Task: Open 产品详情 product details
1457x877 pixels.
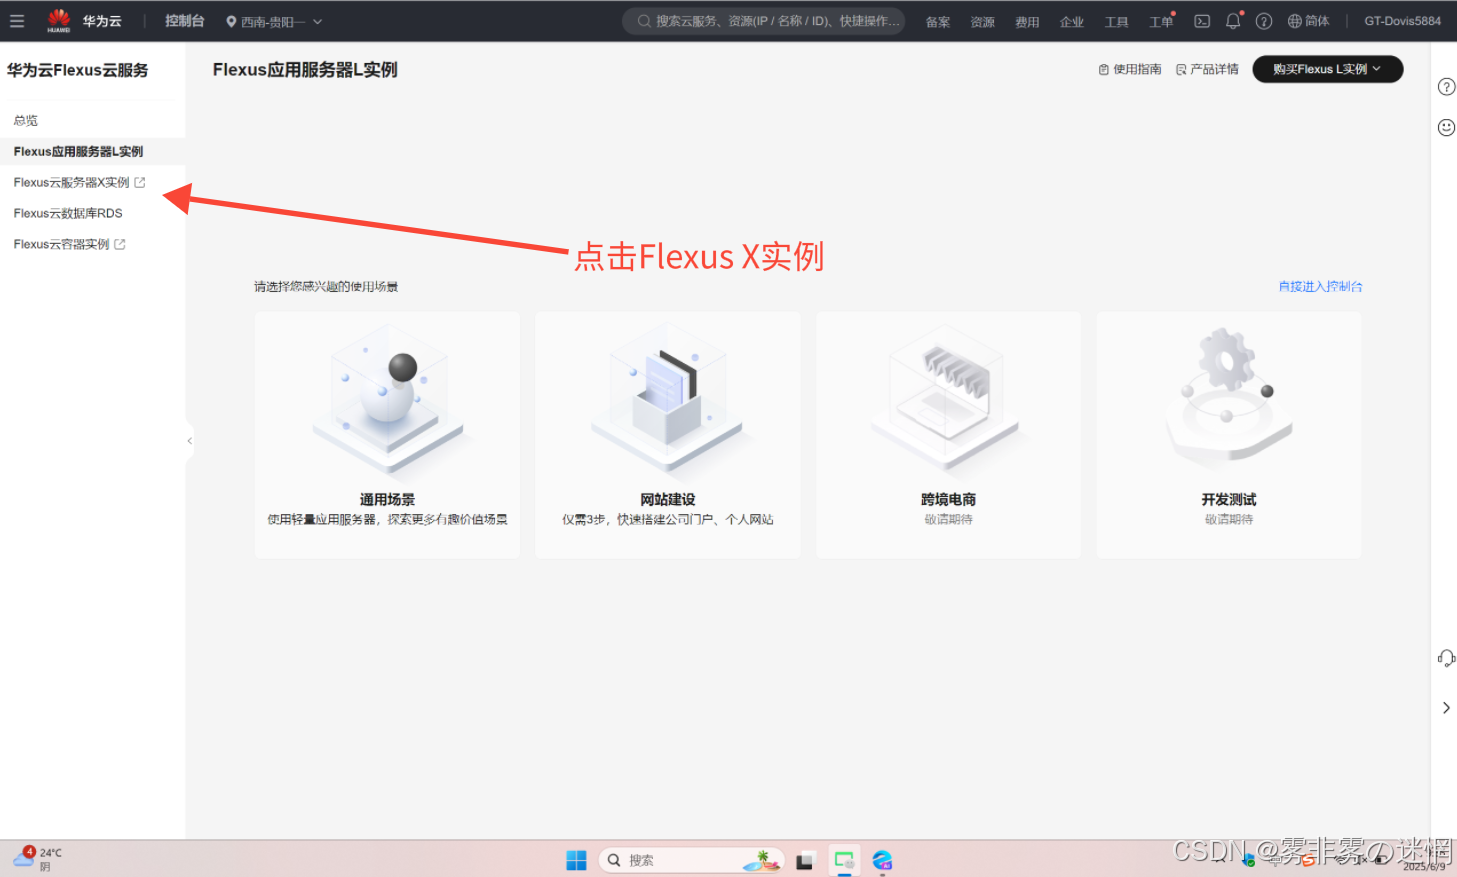Action: [x=1207, y=70]
